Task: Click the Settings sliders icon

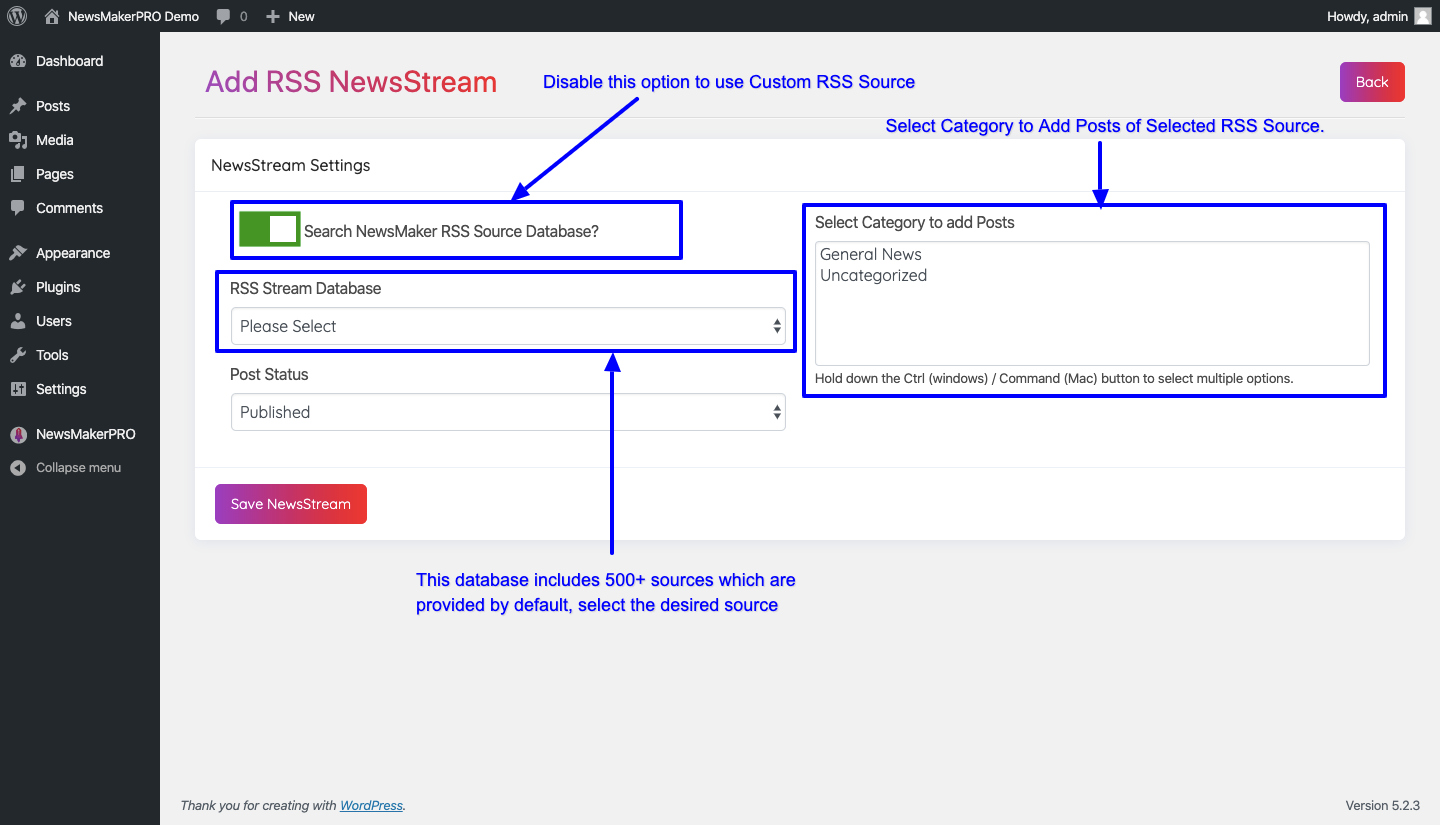Action: tap(18, 389)
